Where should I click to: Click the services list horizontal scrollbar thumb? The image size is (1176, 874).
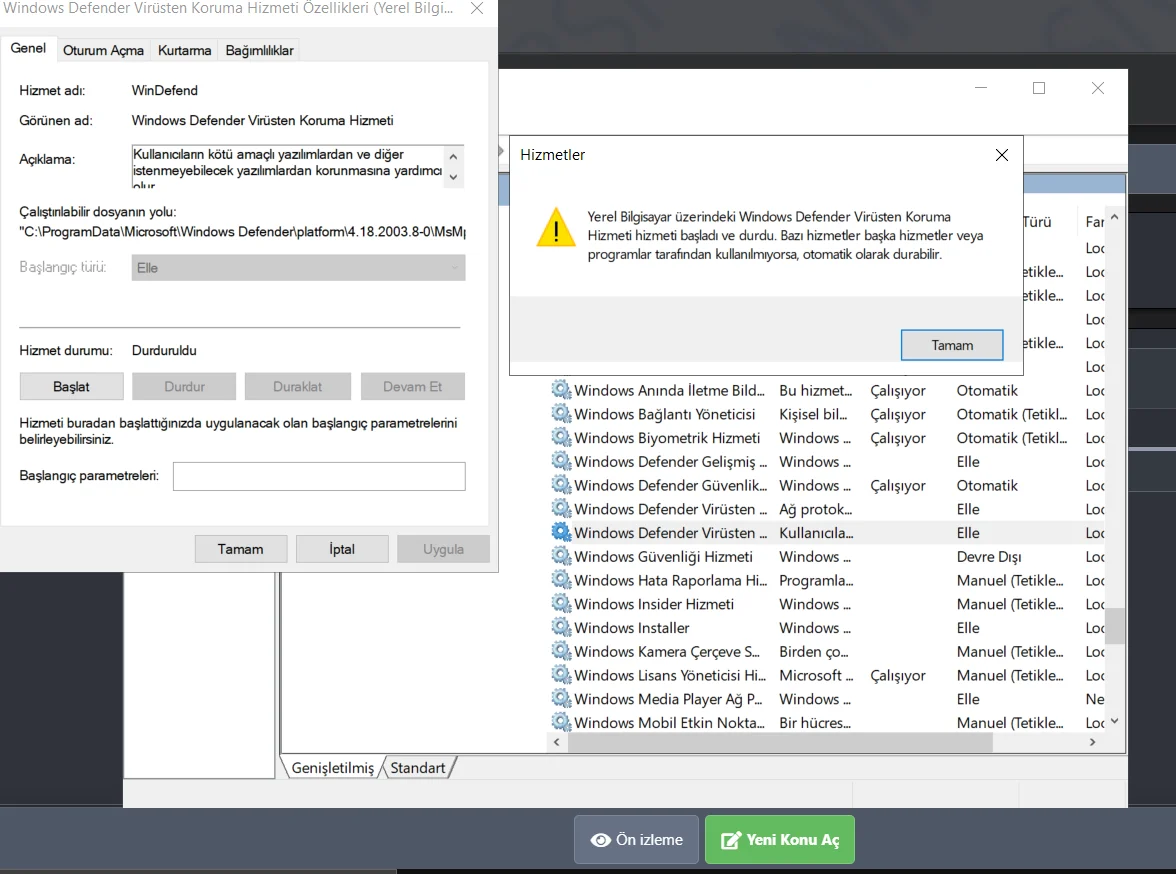coord(780,742)
